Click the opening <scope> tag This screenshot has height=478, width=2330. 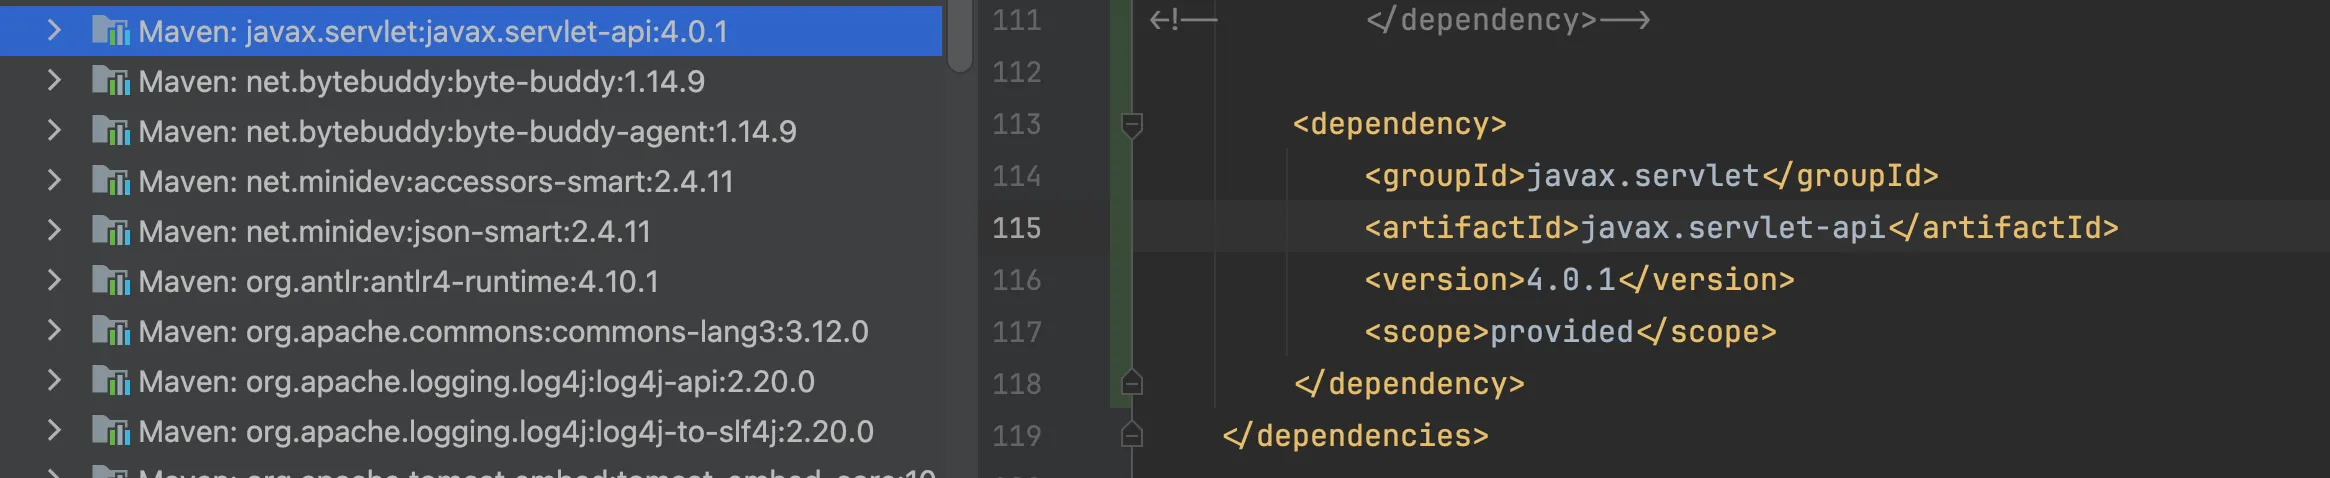(1427, 332)
